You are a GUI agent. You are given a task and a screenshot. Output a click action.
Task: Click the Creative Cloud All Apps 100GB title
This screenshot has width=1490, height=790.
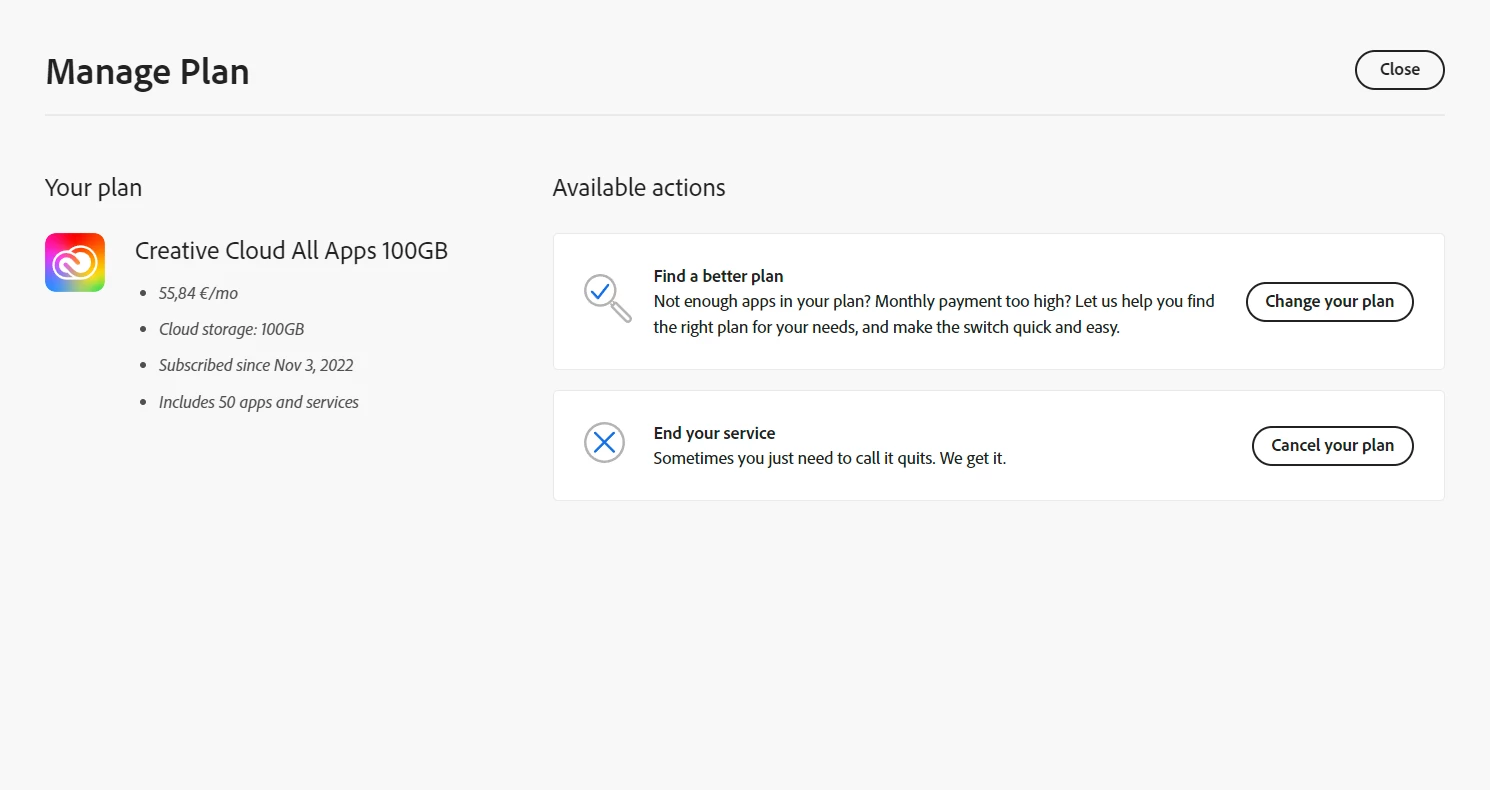point(291,251)
